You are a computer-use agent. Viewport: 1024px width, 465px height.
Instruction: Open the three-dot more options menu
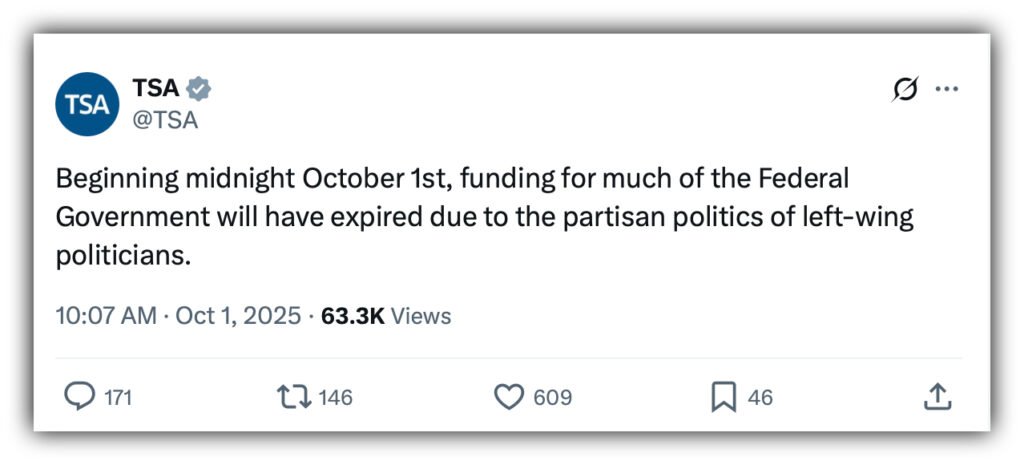946,89
